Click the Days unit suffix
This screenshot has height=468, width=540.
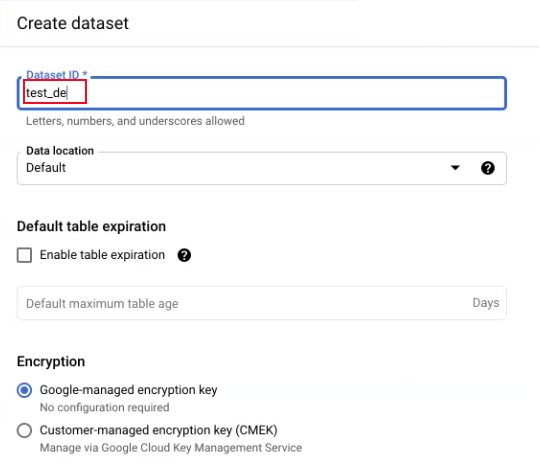486,303
